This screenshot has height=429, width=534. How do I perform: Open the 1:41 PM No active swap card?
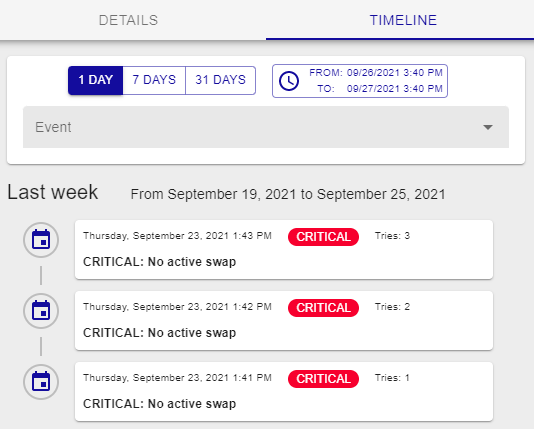point(284,392)
